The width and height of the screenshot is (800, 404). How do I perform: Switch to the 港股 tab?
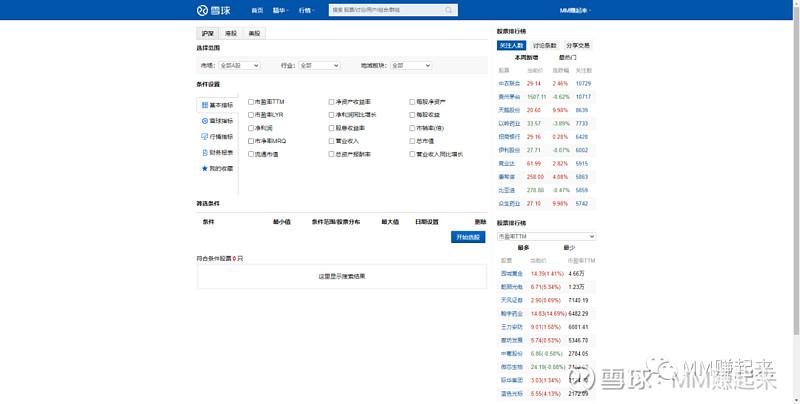click(231, 33)
